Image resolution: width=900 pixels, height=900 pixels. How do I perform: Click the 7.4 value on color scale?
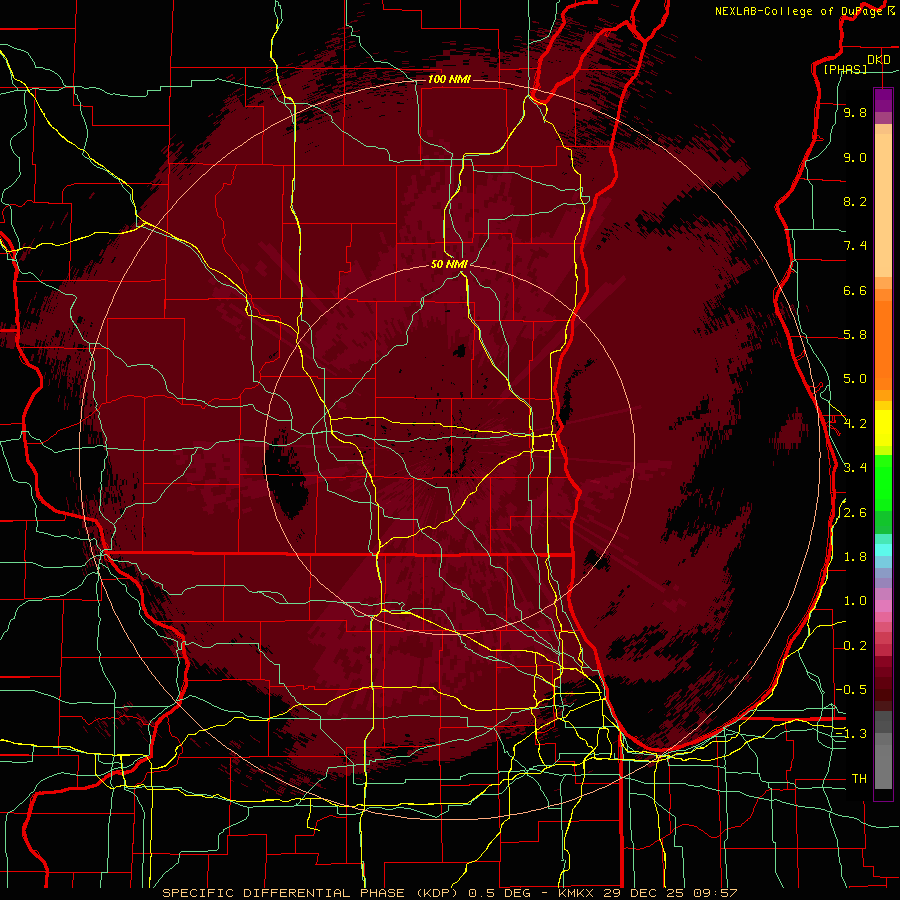pos(855,246)
